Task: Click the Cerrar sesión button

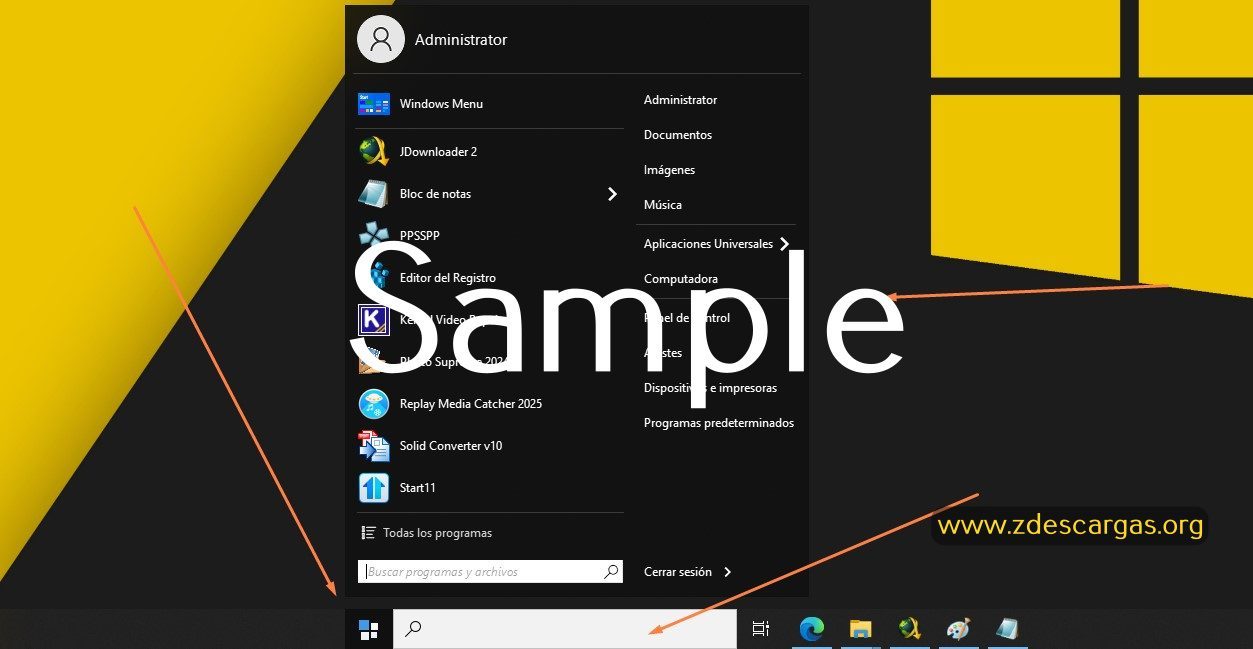Action: point(678,572)
